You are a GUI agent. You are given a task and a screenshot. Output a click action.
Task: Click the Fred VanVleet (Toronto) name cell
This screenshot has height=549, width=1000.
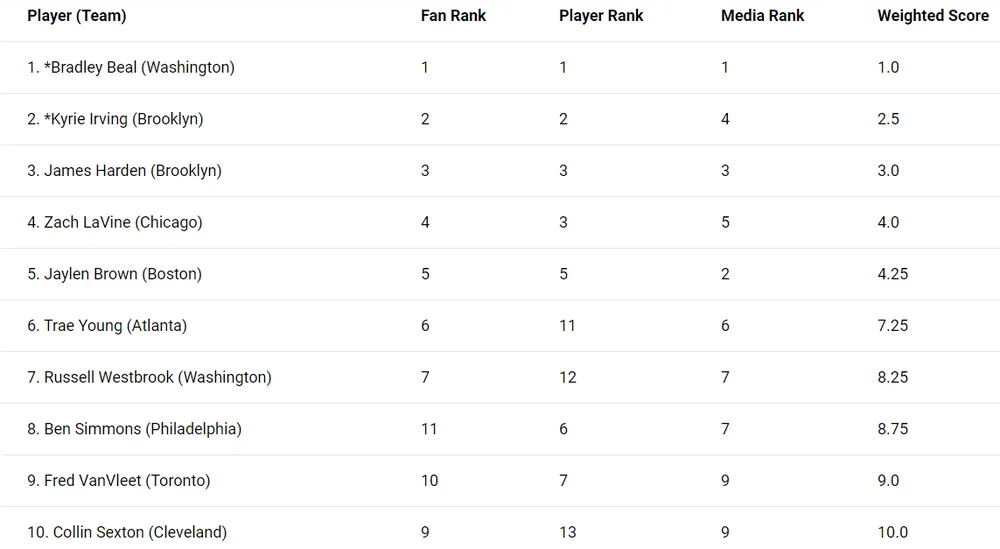[119, 481]
